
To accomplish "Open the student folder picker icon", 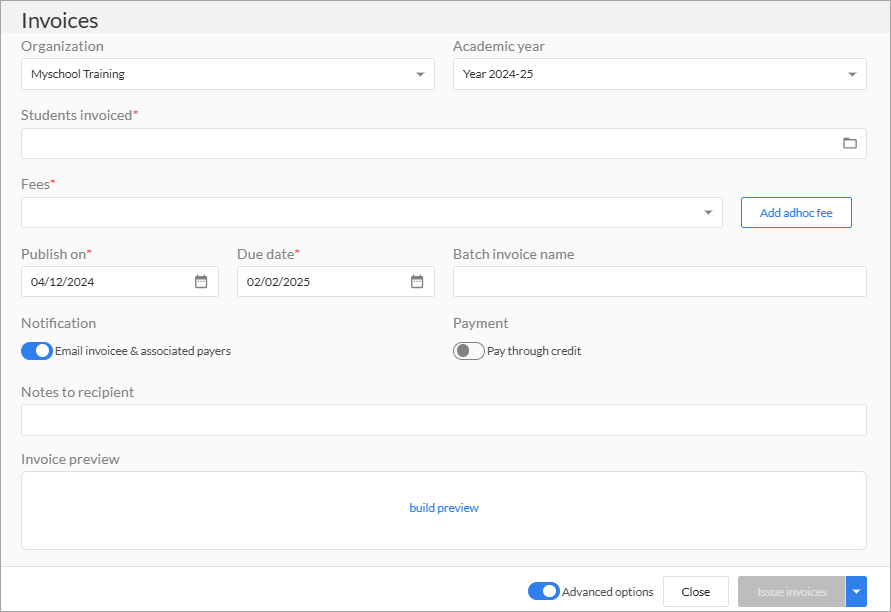I will (x=850, y=143).
